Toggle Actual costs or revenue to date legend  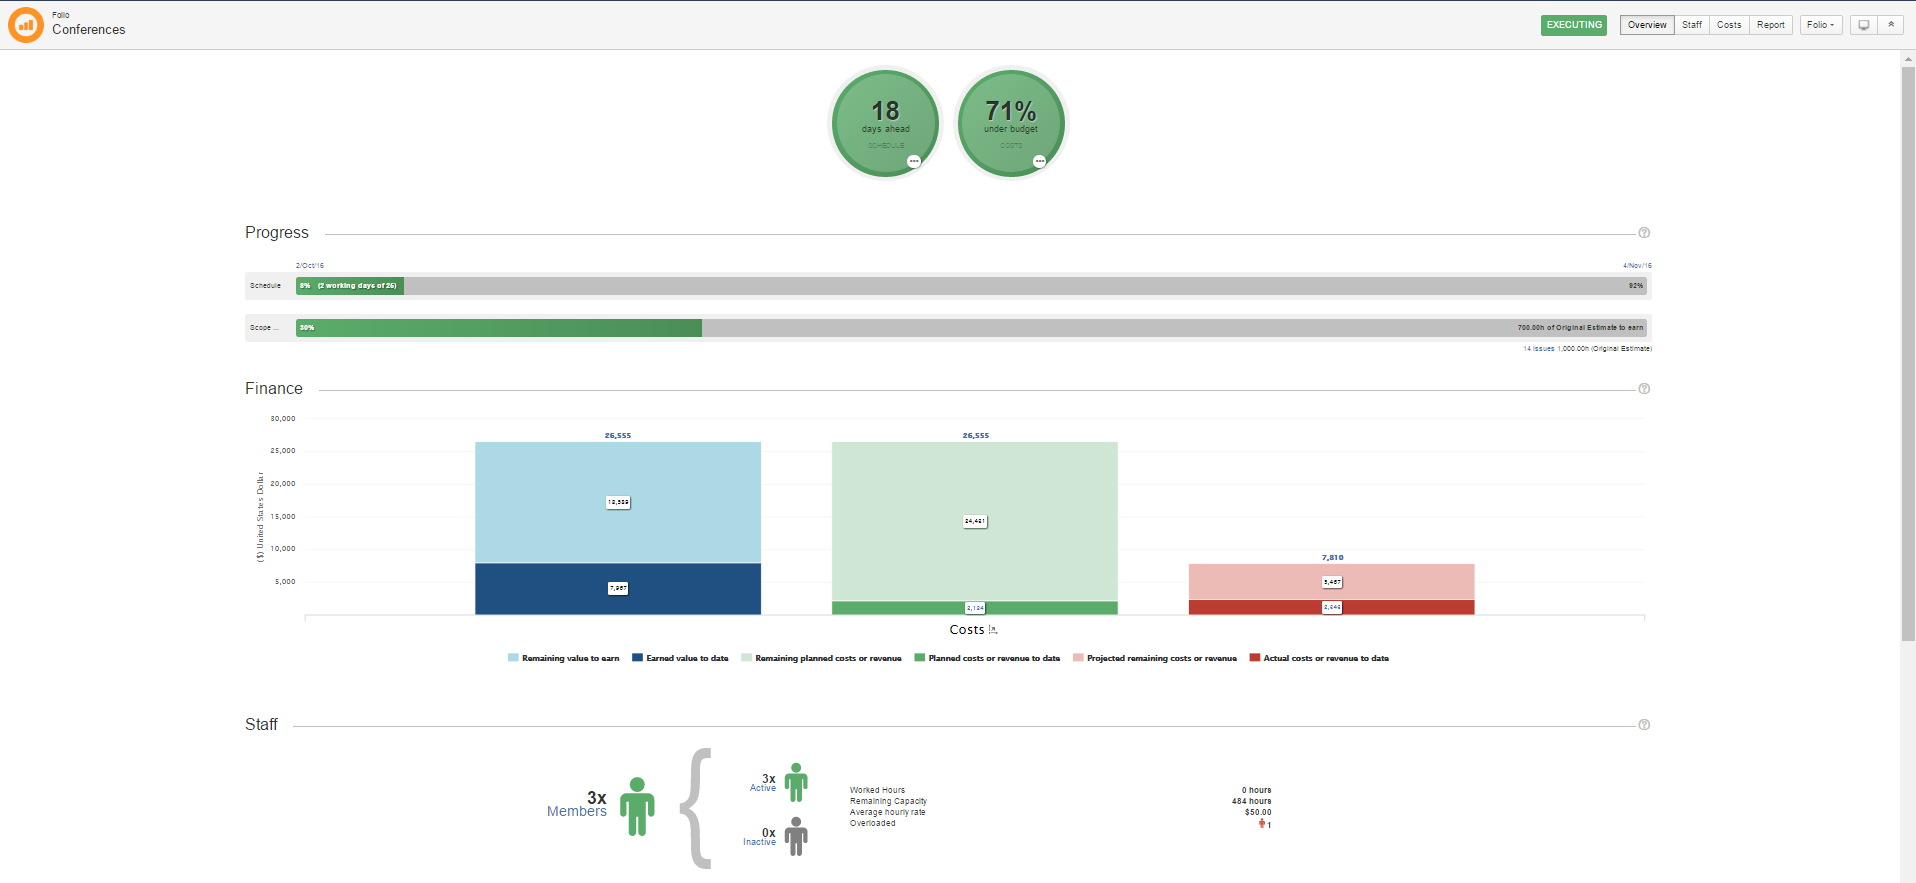click(1319, 658)
